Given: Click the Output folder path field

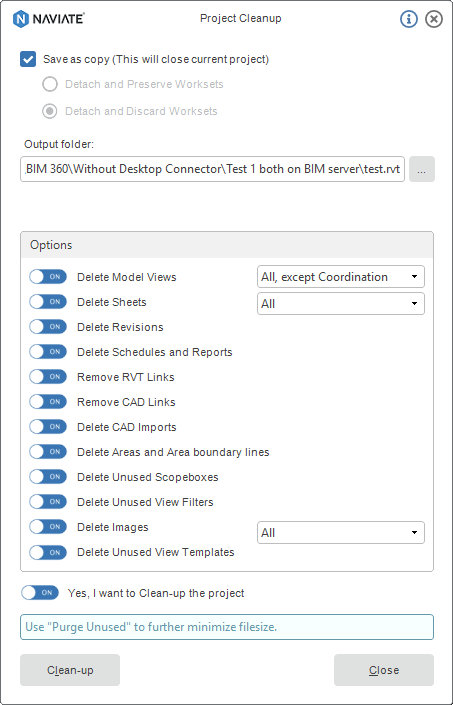Looking at the screenshot, I should (212, 169).
